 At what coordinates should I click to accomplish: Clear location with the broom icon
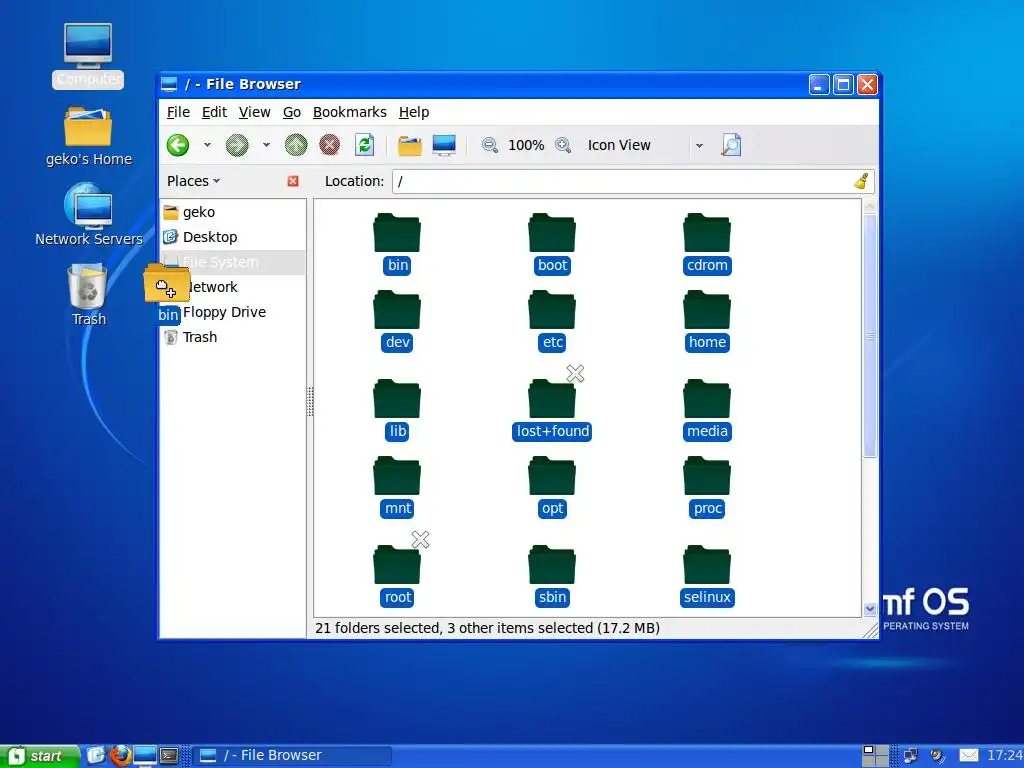861,181
